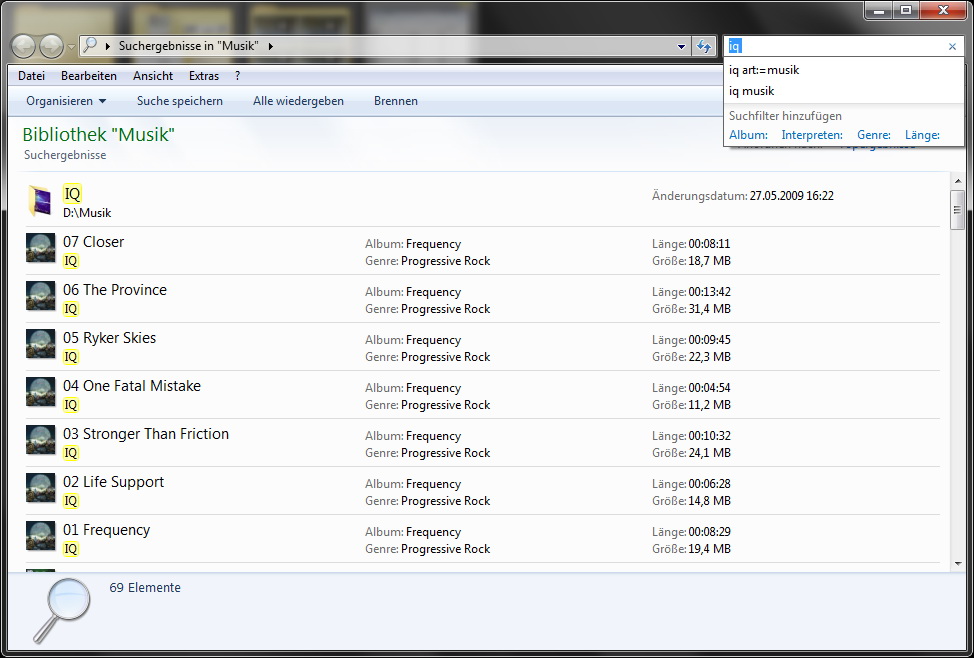
Task: Click Album Frequency value of 07 Closer
Action: tap(434, 244)
